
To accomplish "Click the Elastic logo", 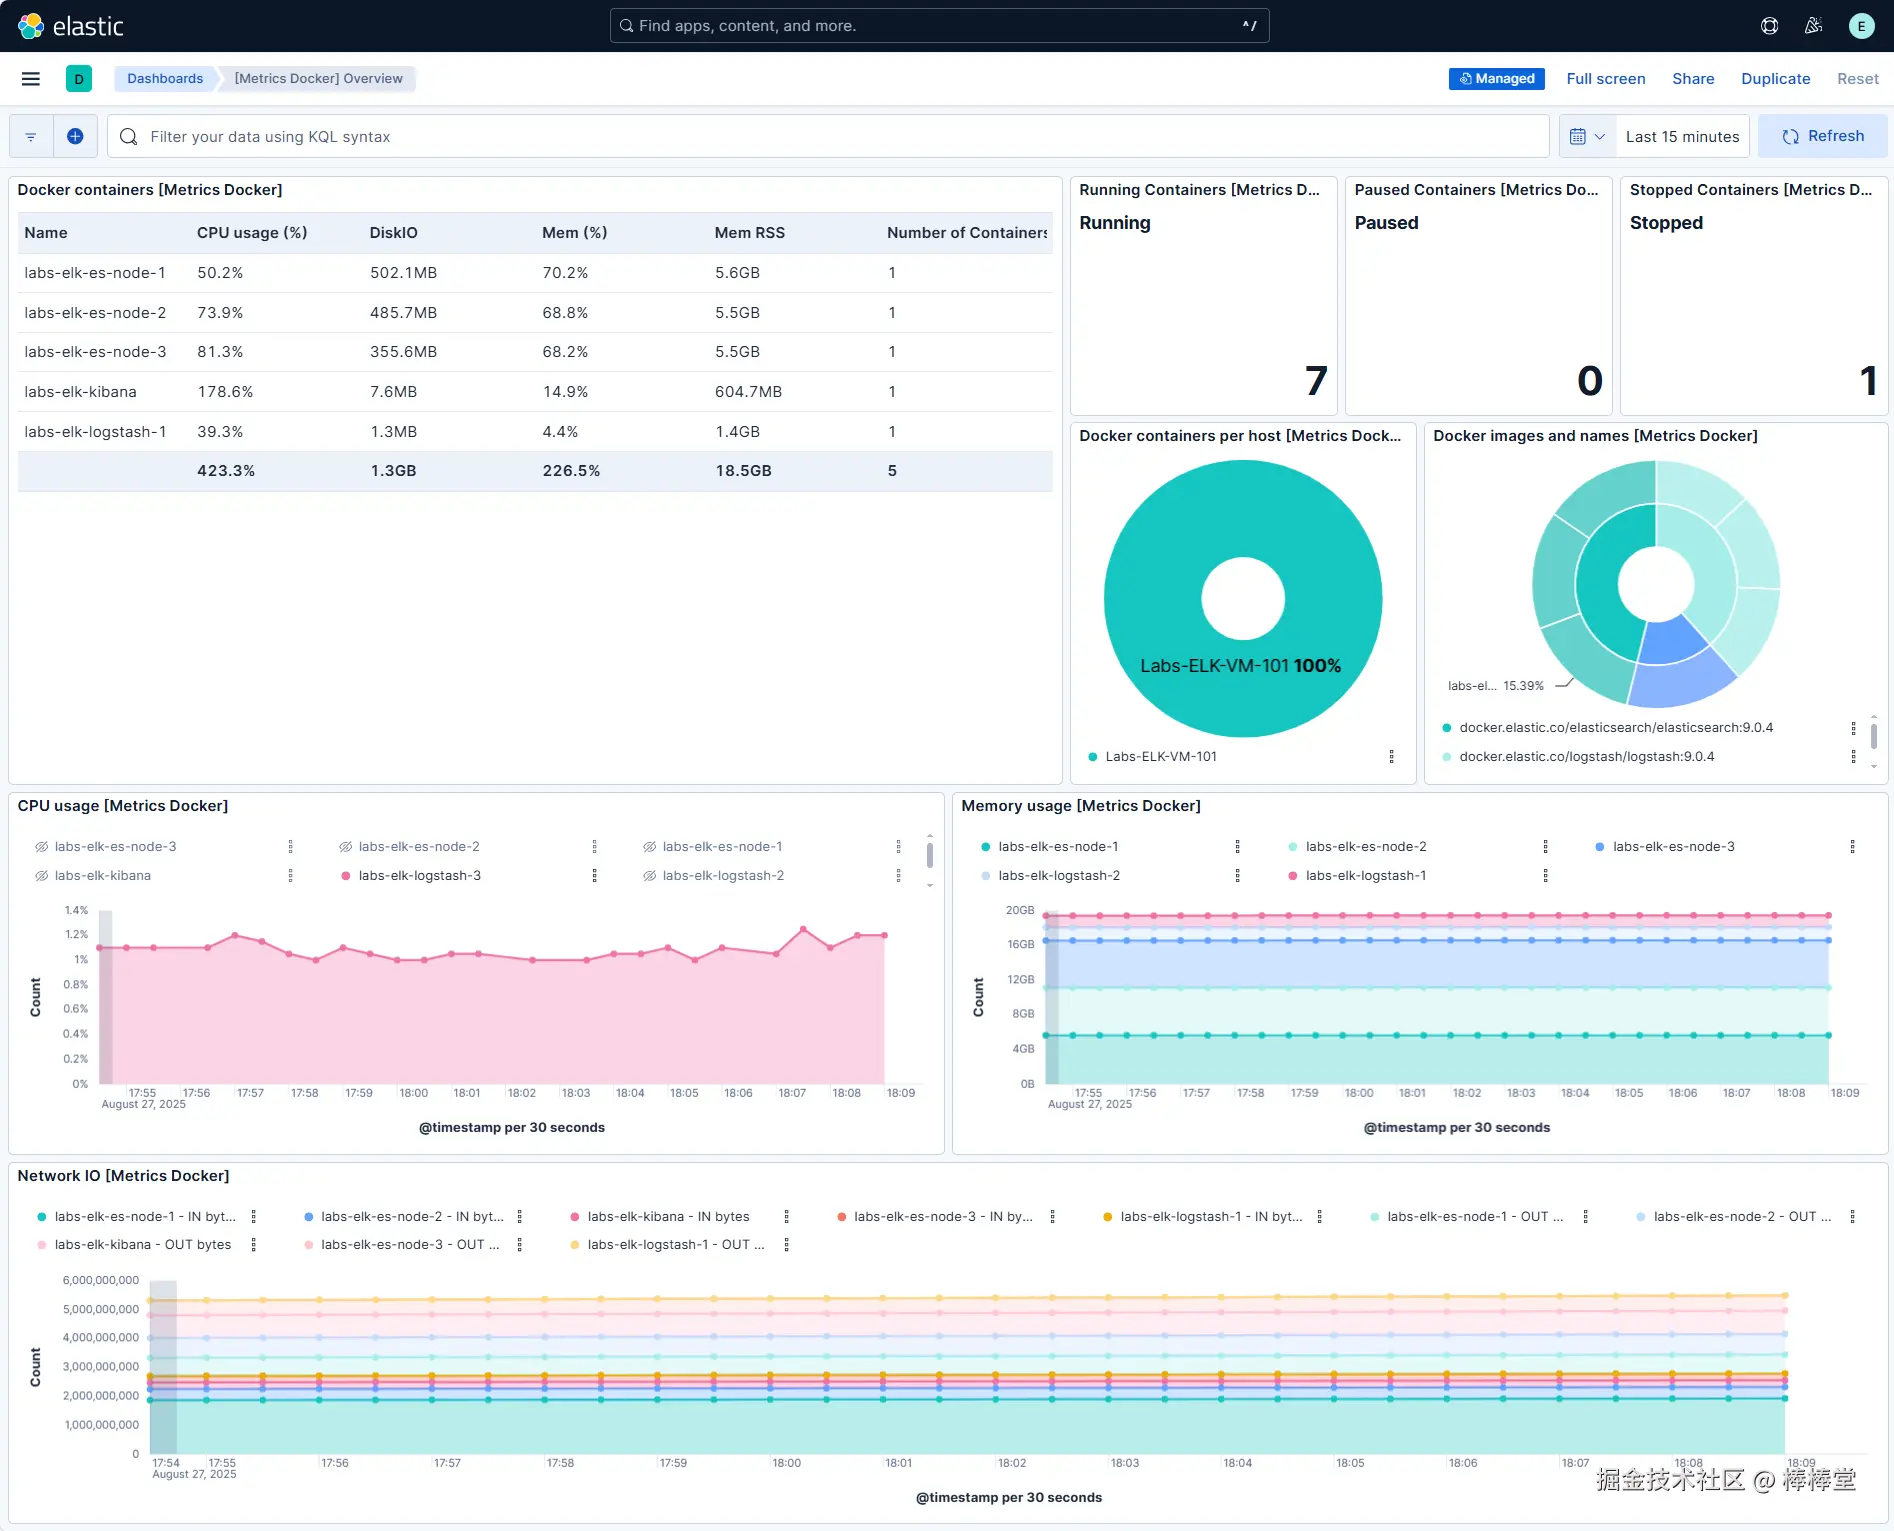I will (71, 26).
